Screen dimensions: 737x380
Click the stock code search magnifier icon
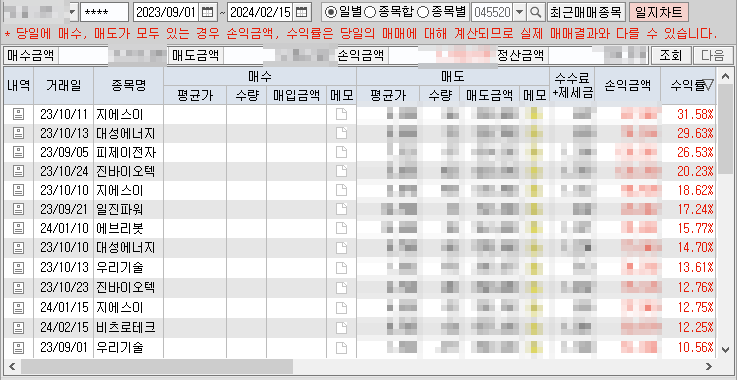(535, 12)
